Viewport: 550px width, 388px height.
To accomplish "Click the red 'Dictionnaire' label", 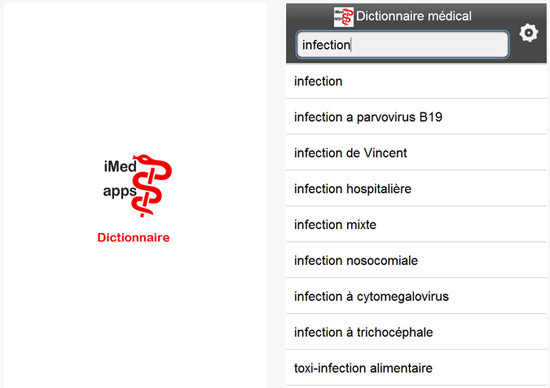I will tap(133, 238).
